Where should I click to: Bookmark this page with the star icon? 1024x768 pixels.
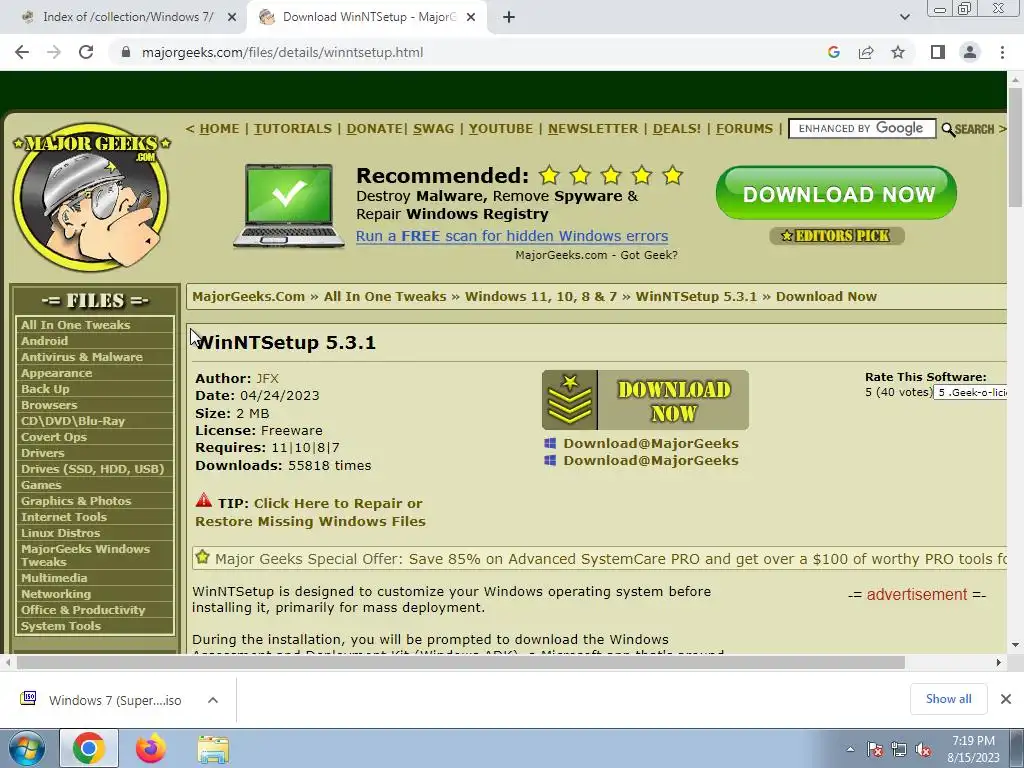coord(898,52)
